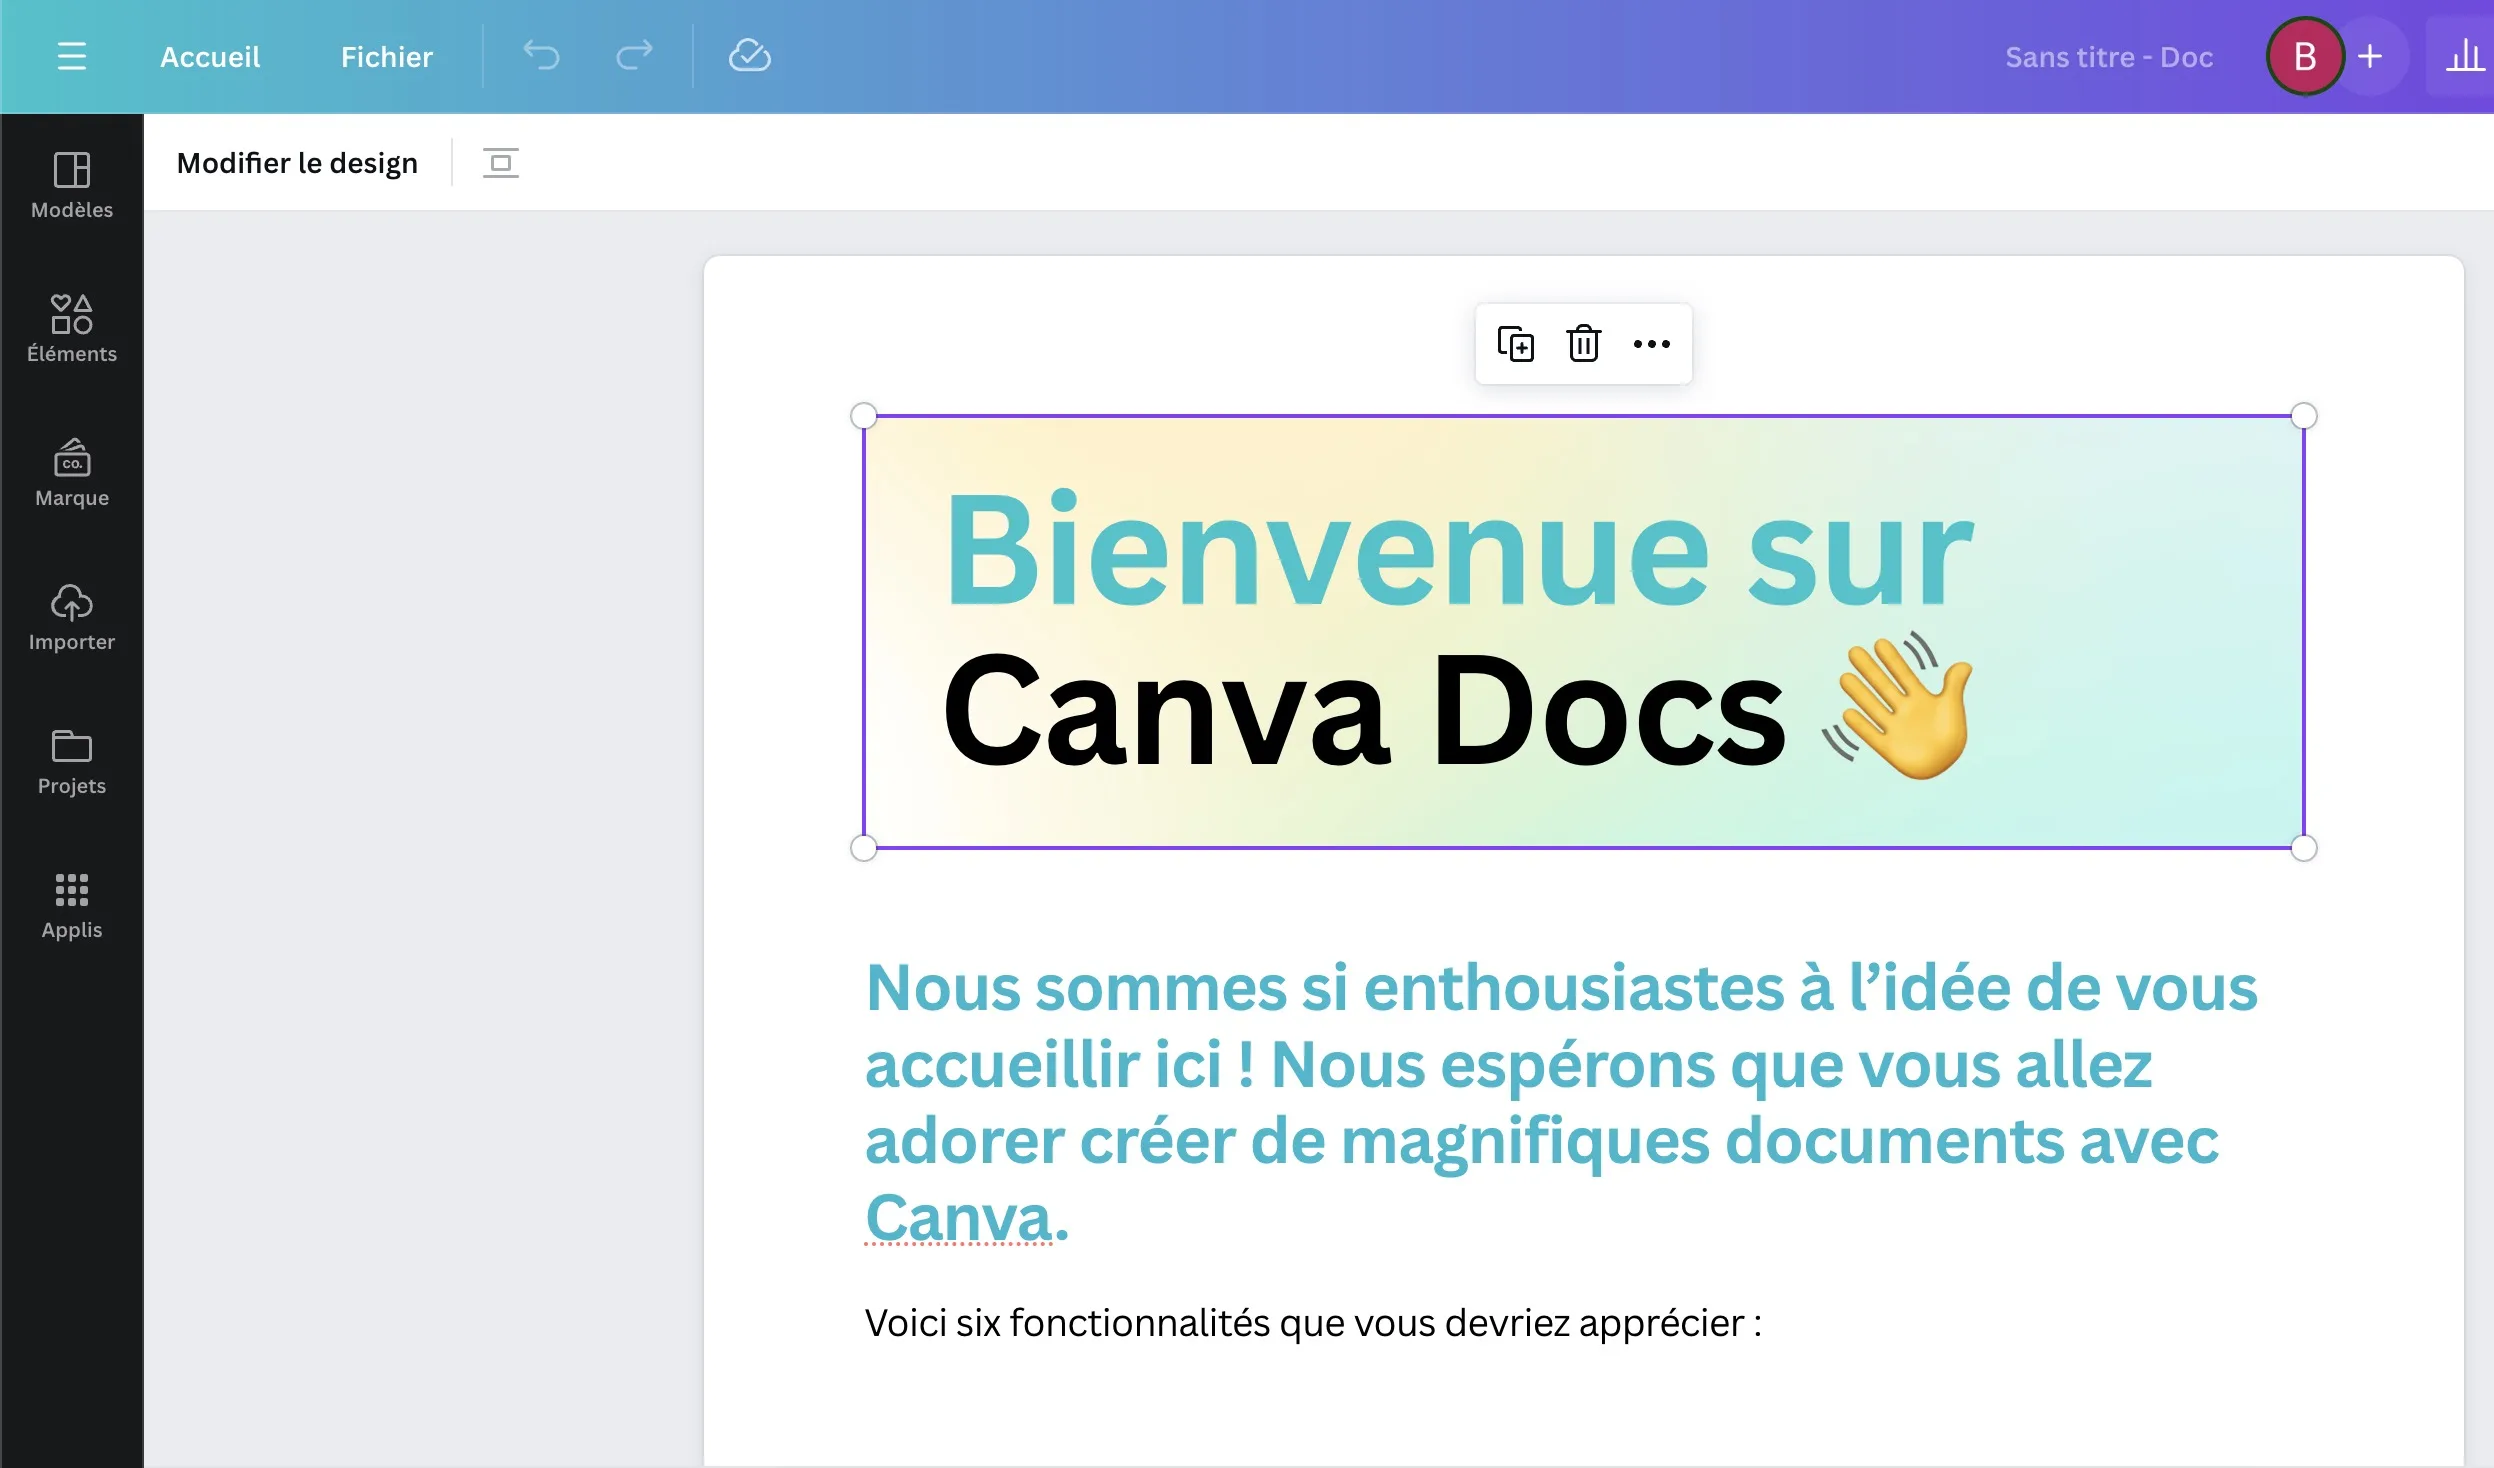The height and width of the screenshot is (1468, 2494).
Task: Open the Importer uploads panel
Action: point(71,617)
